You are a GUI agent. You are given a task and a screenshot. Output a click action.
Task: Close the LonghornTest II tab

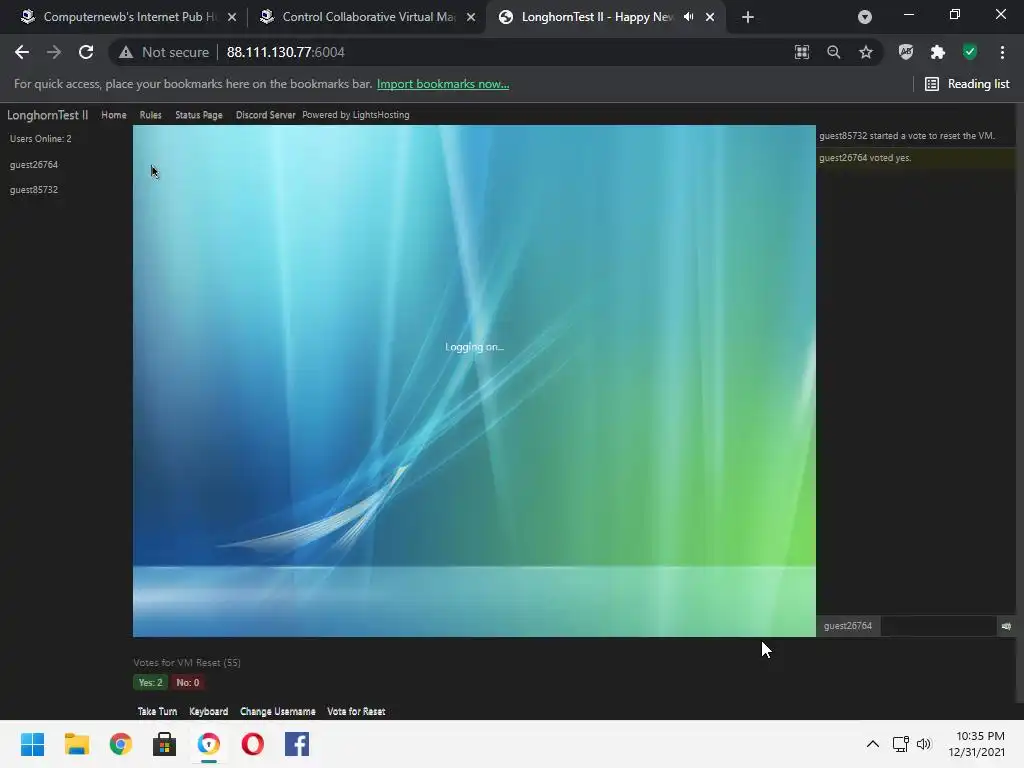click(x=710, y=17)
